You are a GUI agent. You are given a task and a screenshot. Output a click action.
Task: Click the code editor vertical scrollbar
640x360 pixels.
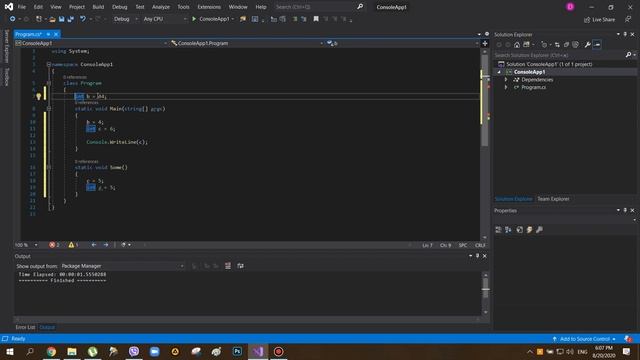[x=484, y=144]
